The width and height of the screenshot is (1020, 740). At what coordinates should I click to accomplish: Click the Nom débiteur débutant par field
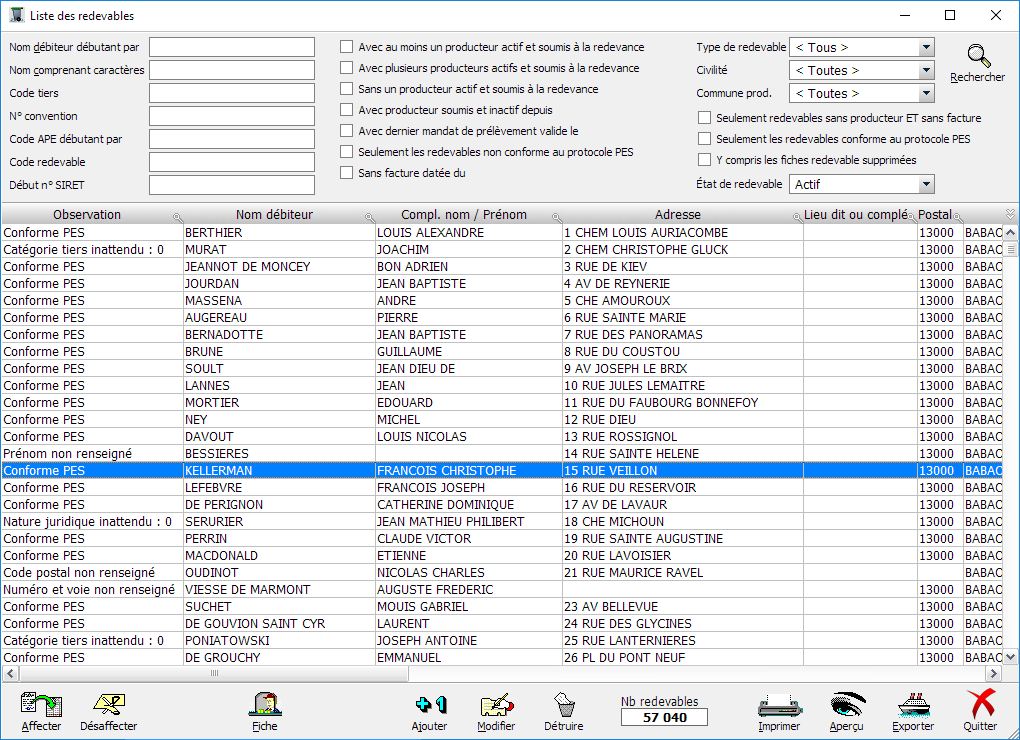click(232, 47)
